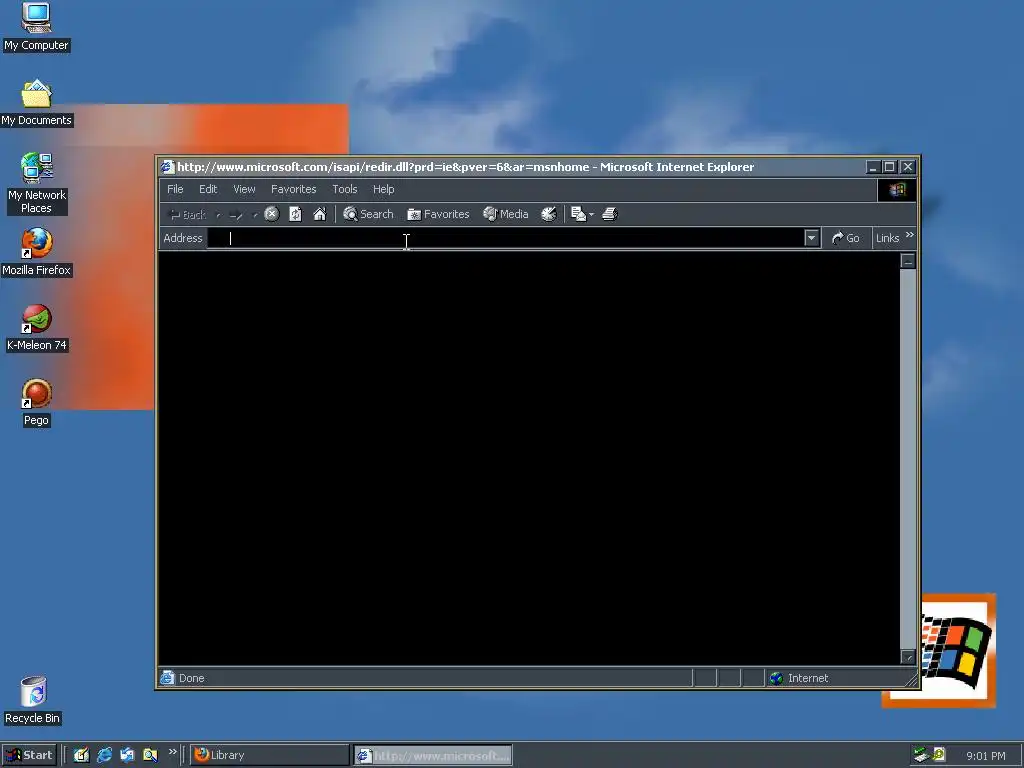This screenshot has height=768, width=1024.
Task: Open the Forward history dropdown arrow
Action: 255,214
